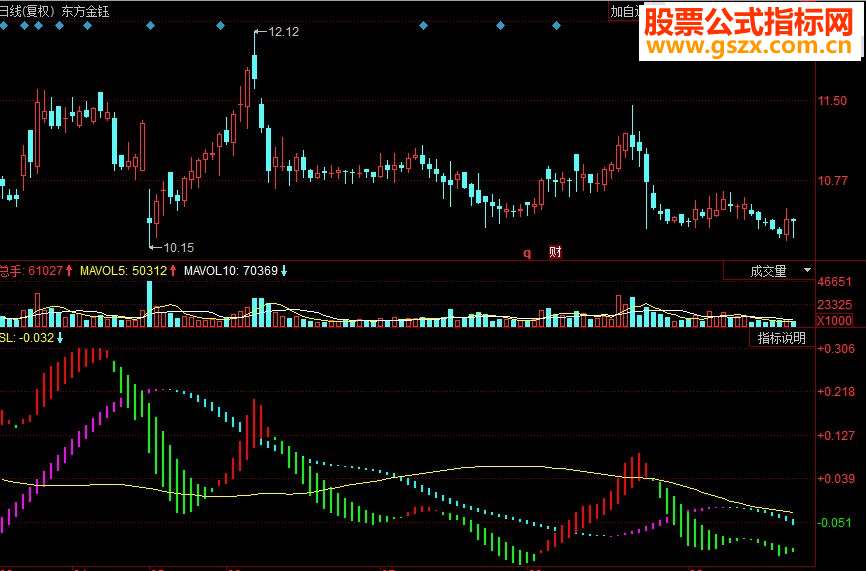Click the -0.051 indicator axis value
The image size is (866, 571).
(x=836, y=522)
